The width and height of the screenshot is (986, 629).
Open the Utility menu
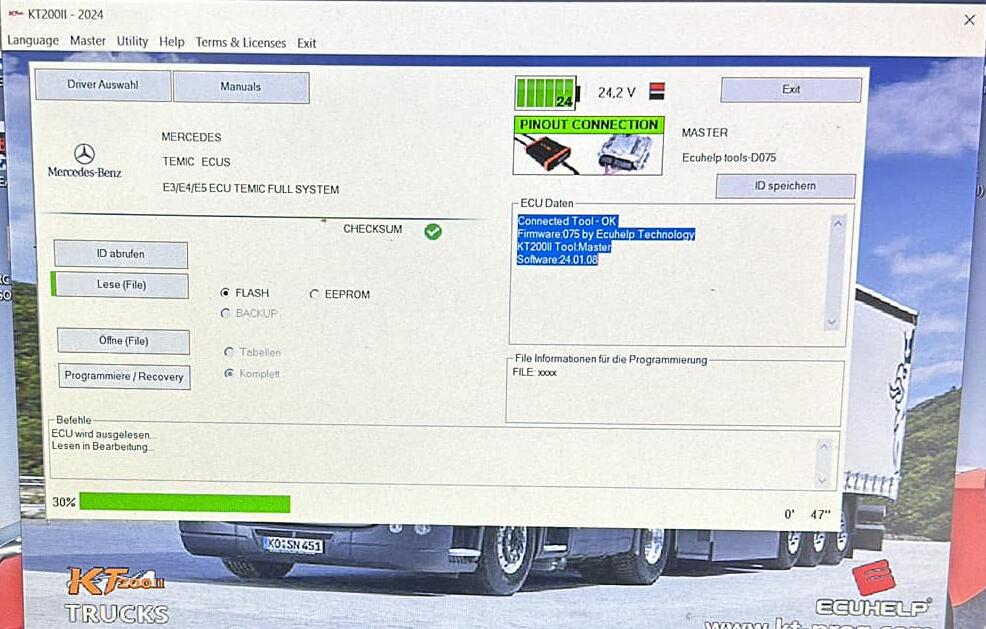pos(132,42)
